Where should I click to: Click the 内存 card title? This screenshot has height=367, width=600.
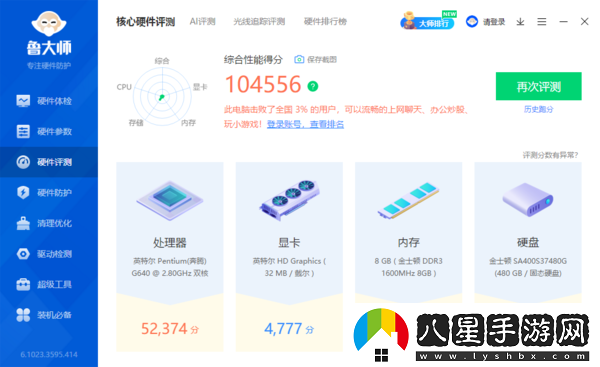tap(408, 243)
